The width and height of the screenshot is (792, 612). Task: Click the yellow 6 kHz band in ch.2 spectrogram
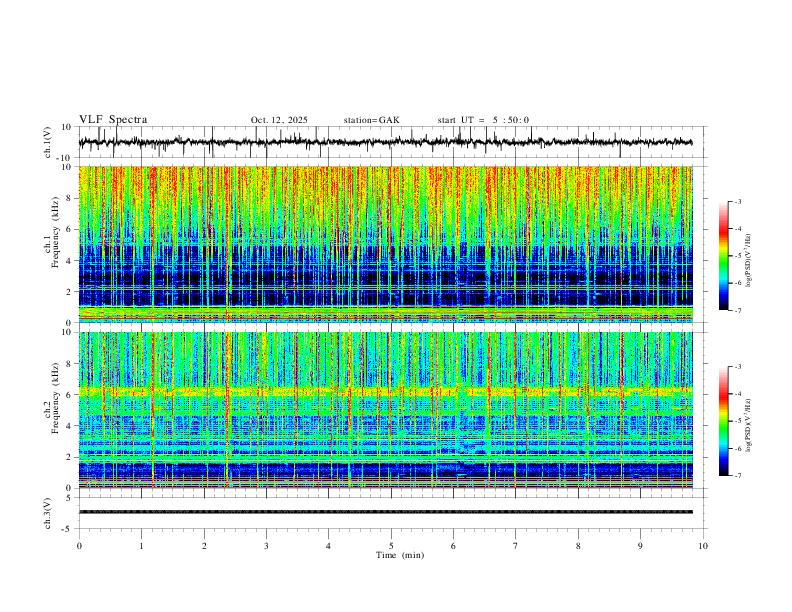pos(385,392)
